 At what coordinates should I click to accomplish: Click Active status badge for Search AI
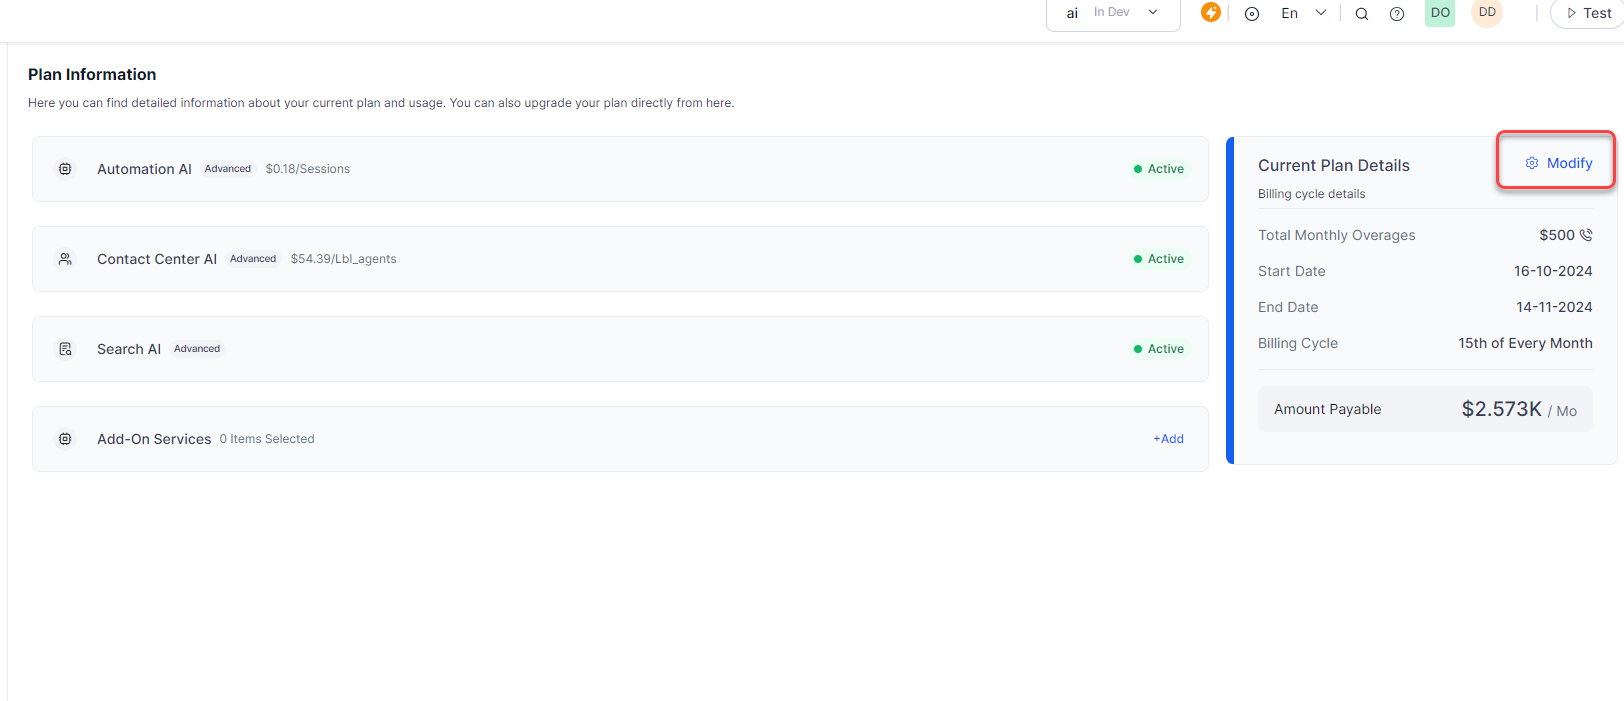1158,349
